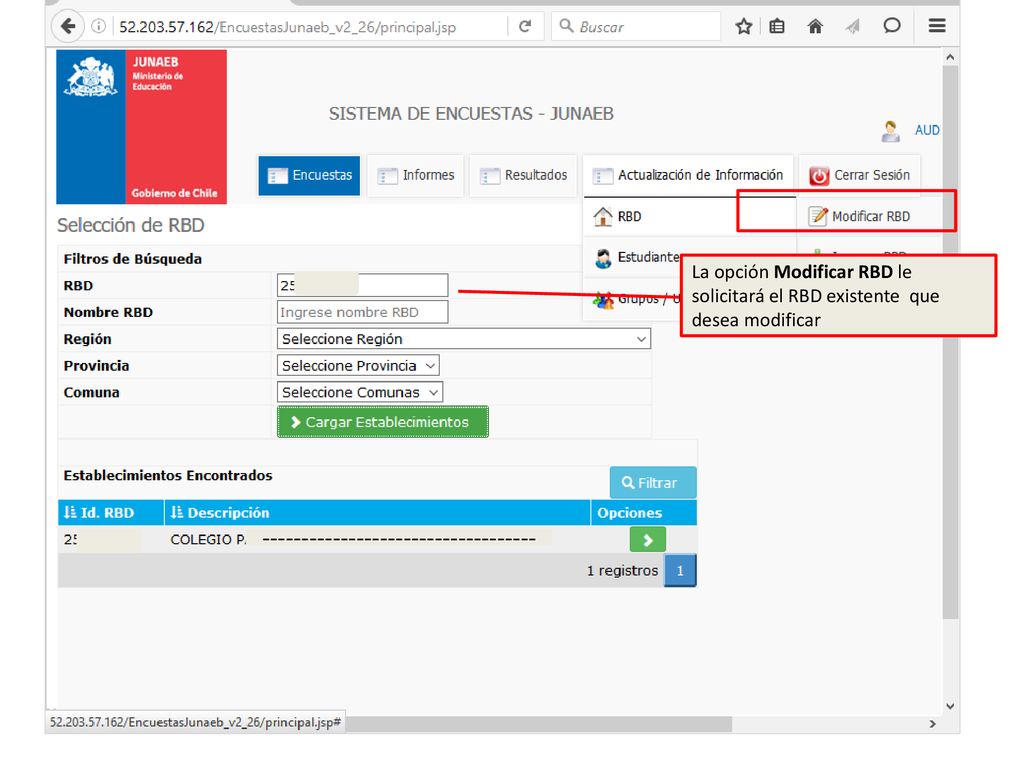
Task: Click the Buscar search box
Action: pyautogui.click(x=635, y=27)
